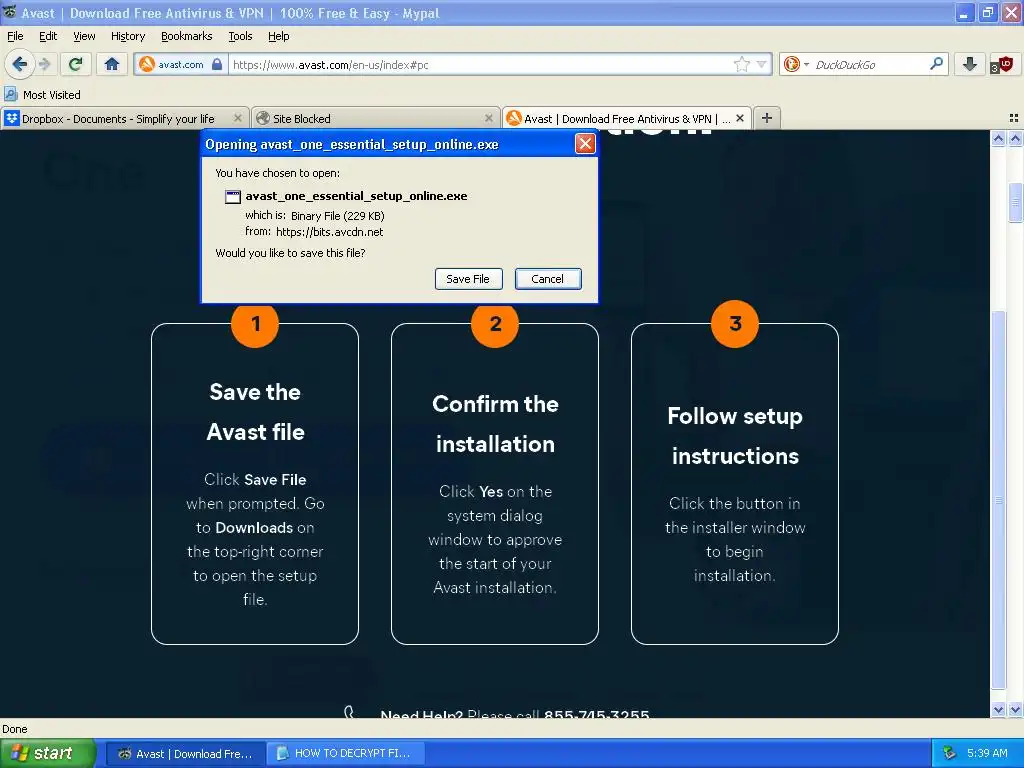1024x768 pixels.
Task: Click the search magnifier icon
Action: [936, 64]
